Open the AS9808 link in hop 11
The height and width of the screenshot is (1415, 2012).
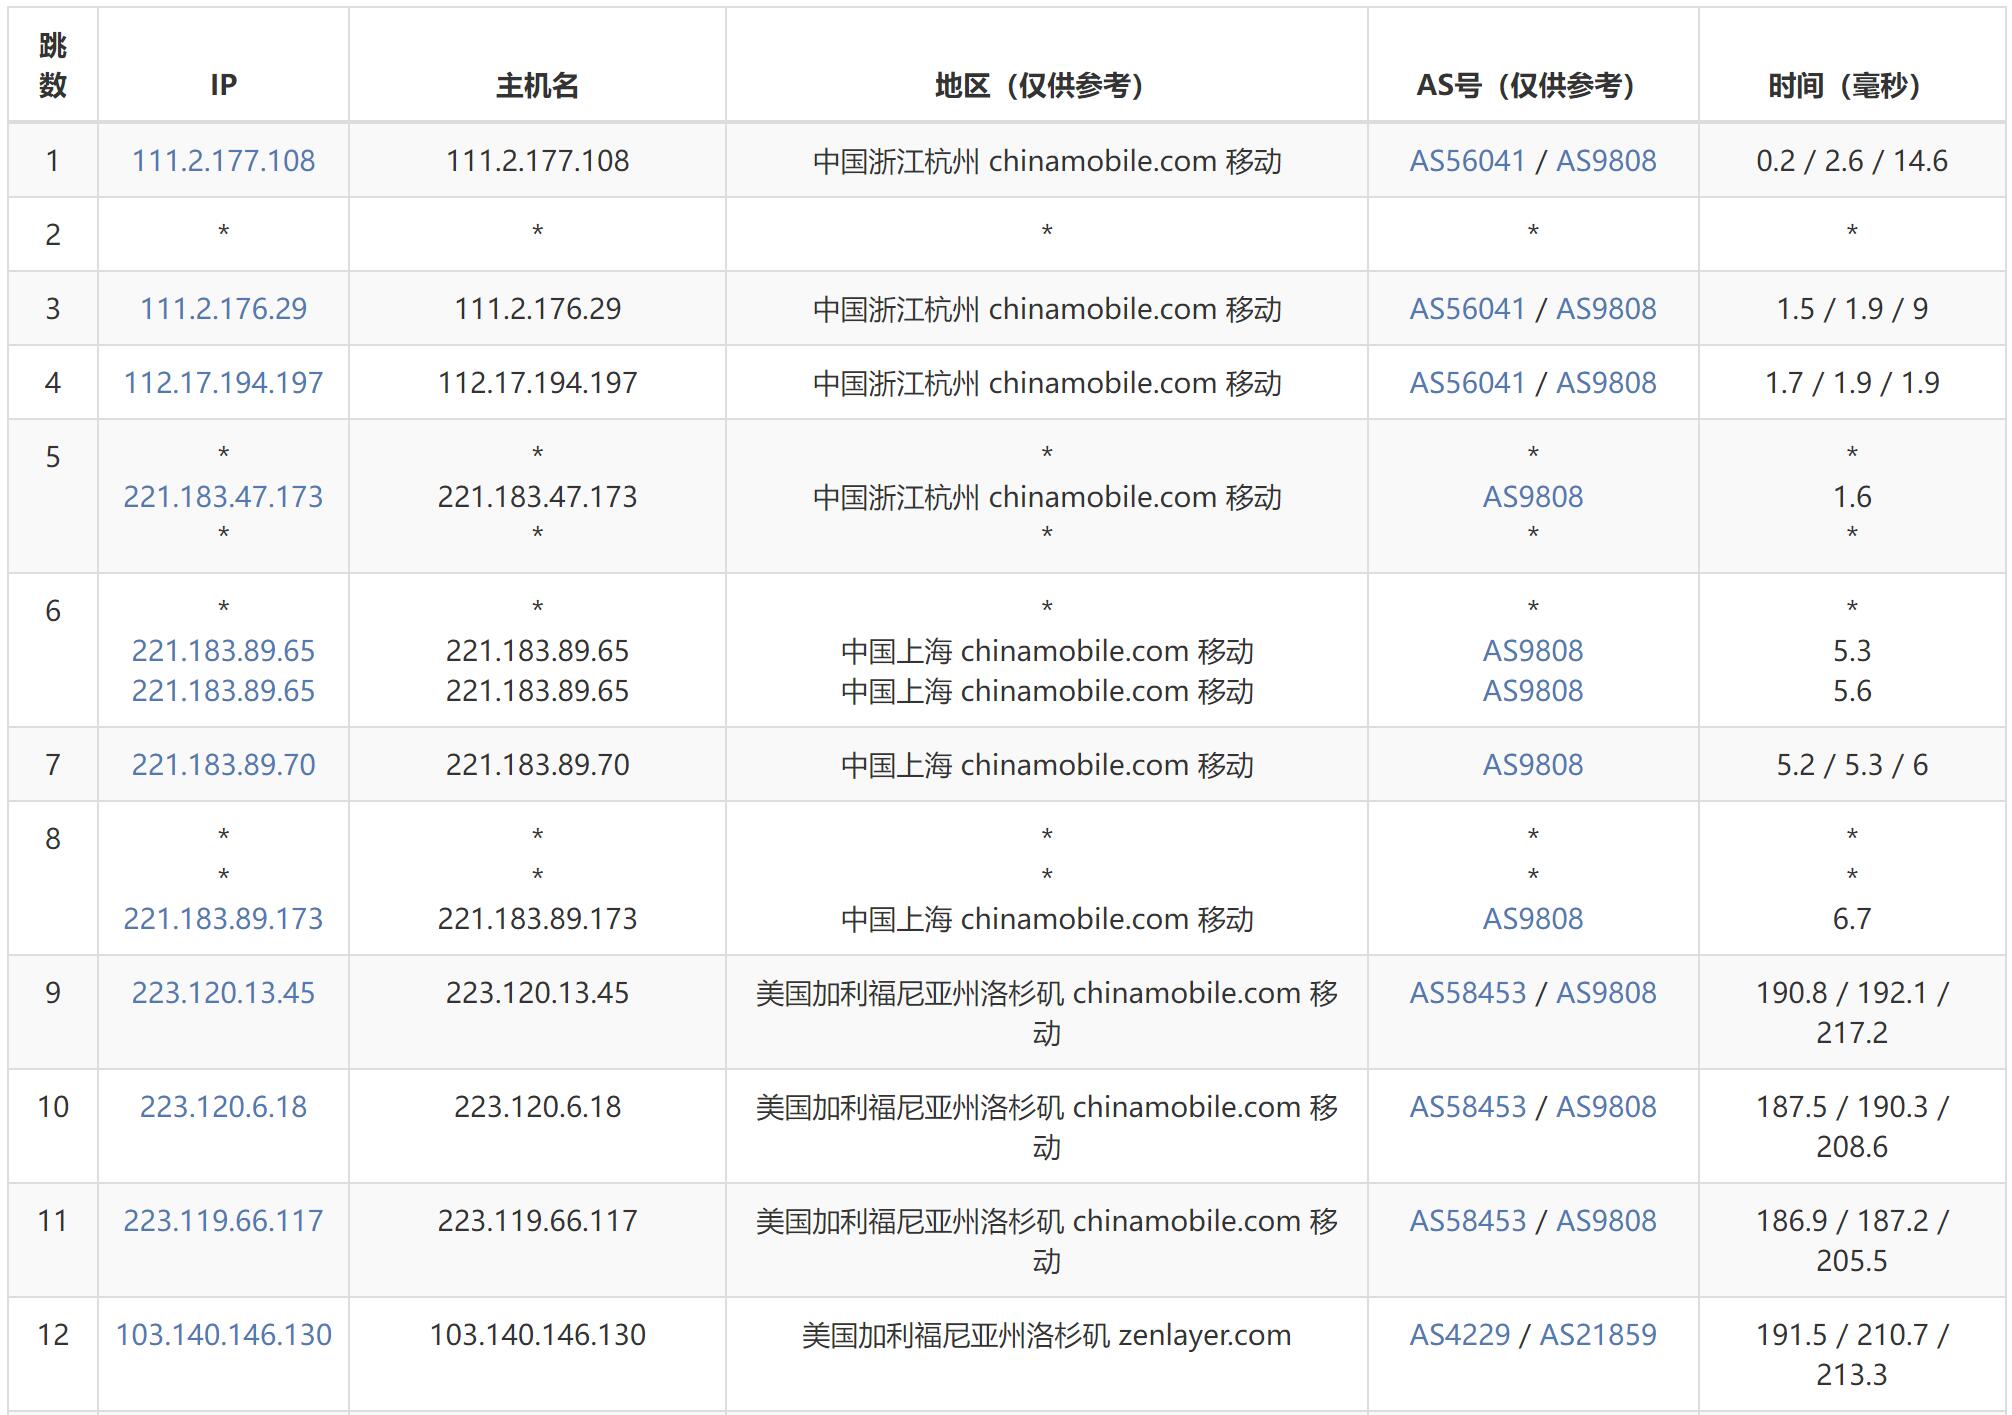coord(1606,1221)
